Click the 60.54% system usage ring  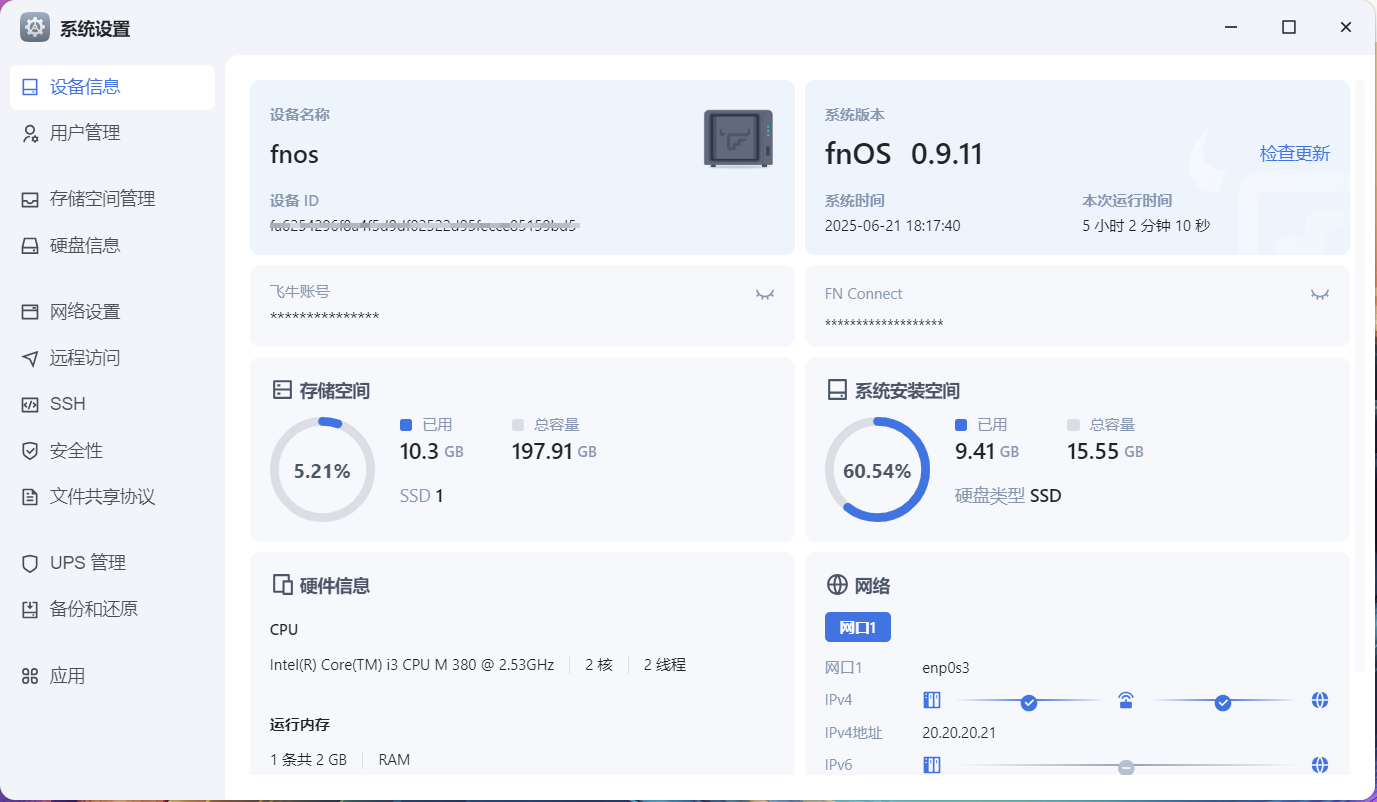877,470
